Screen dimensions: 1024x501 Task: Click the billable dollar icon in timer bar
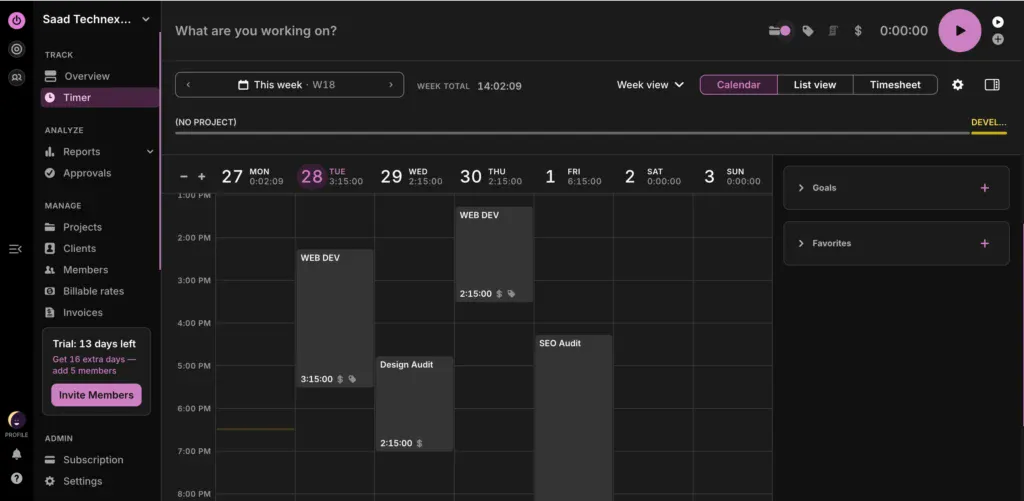point(858,31)
